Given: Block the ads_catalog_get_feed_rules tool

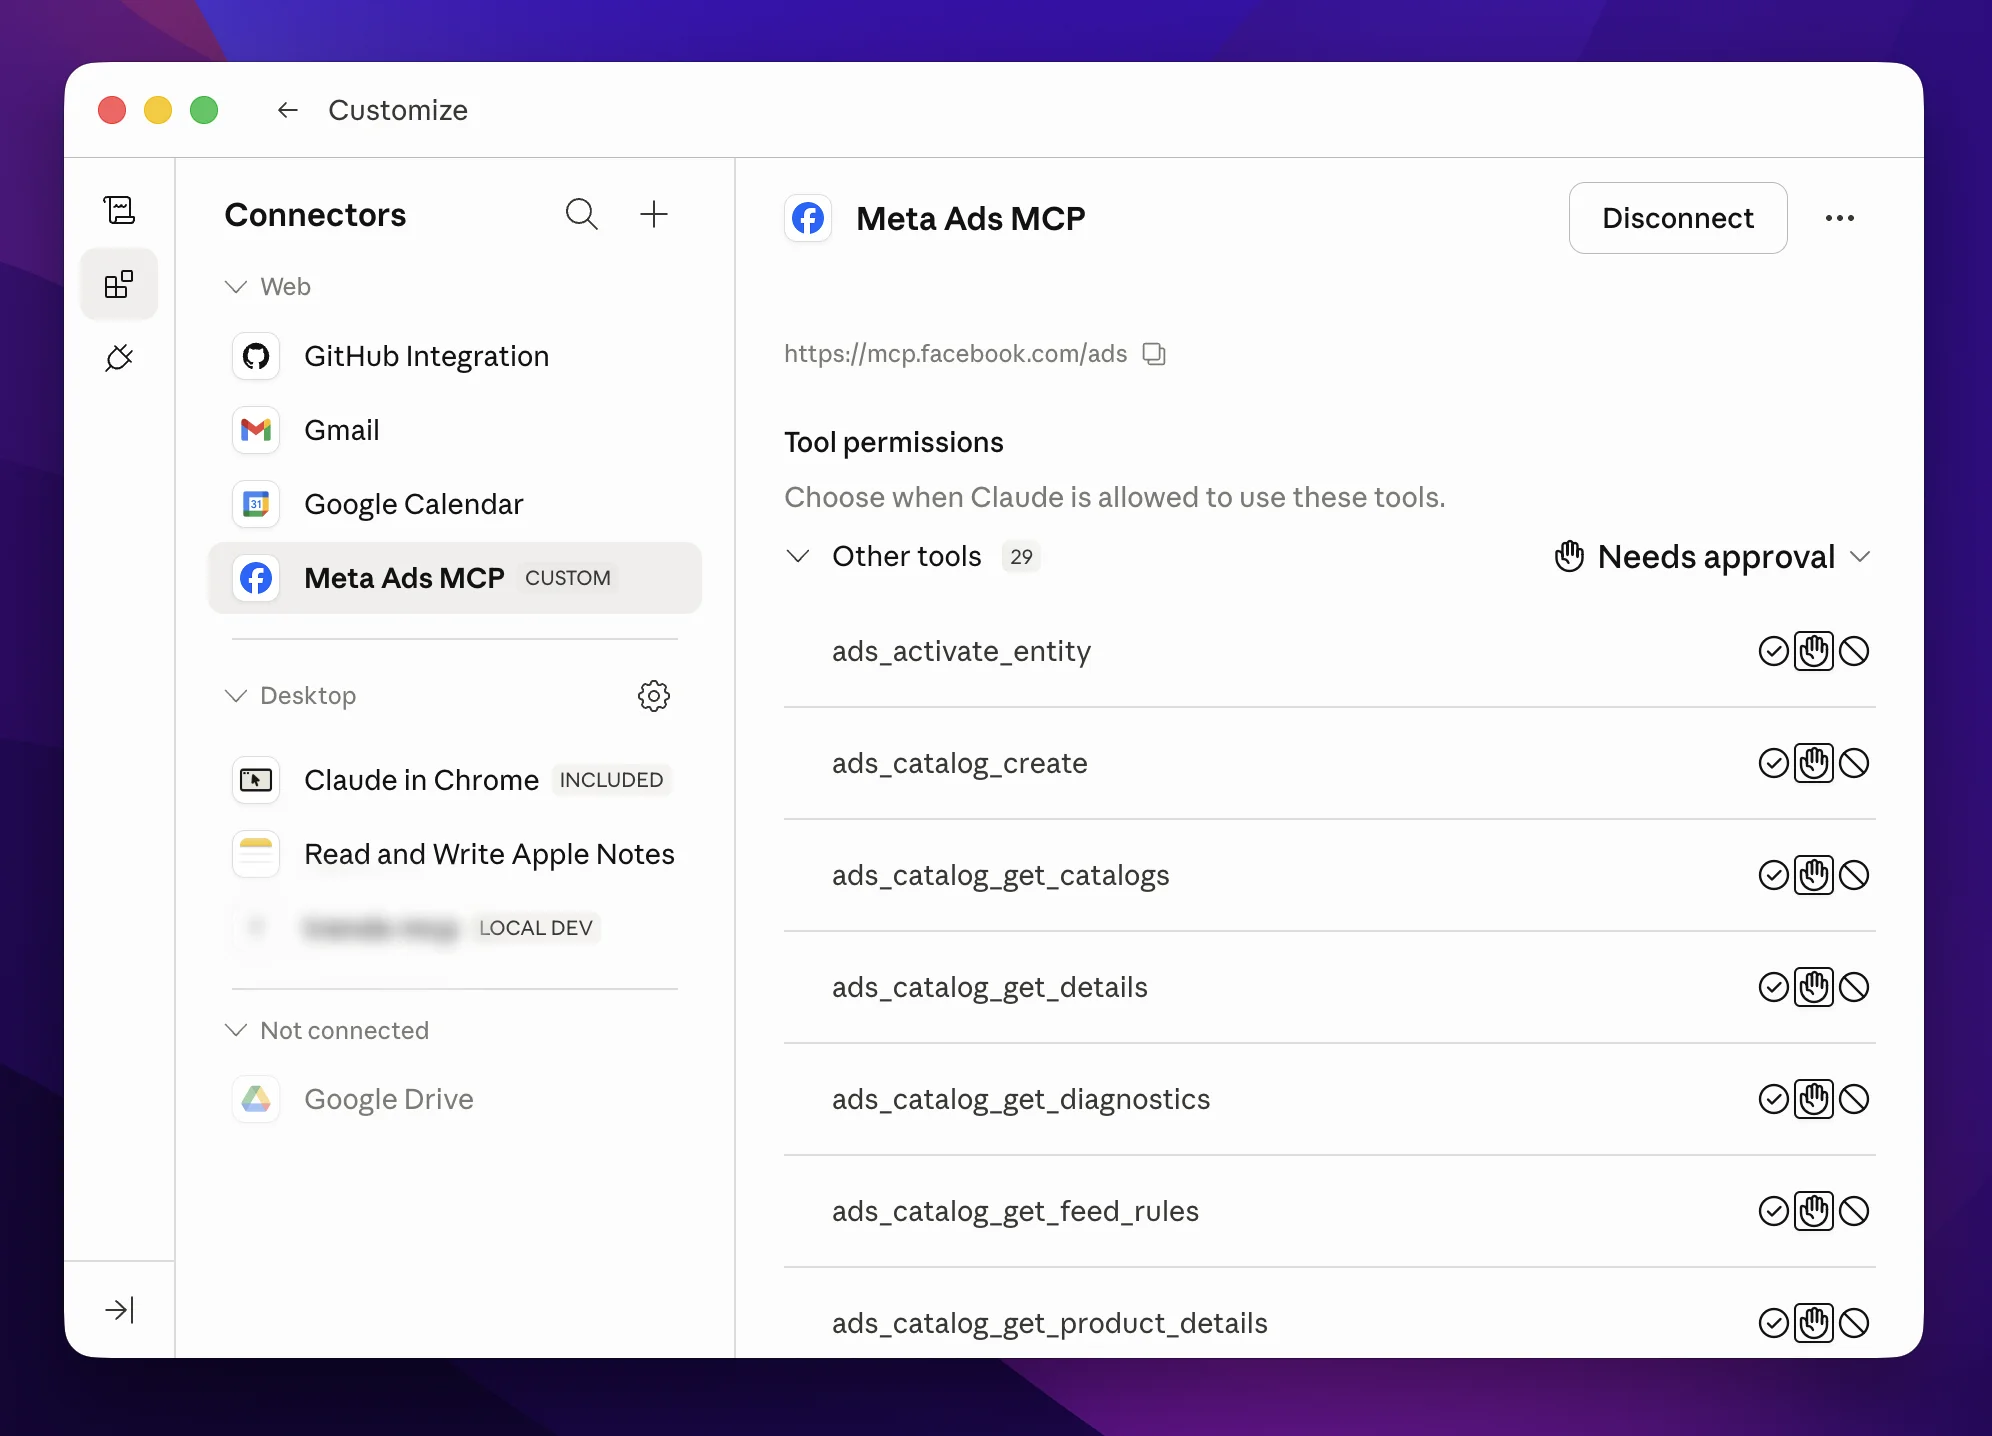Looking at the screenshot, I should point(1854,1211).
